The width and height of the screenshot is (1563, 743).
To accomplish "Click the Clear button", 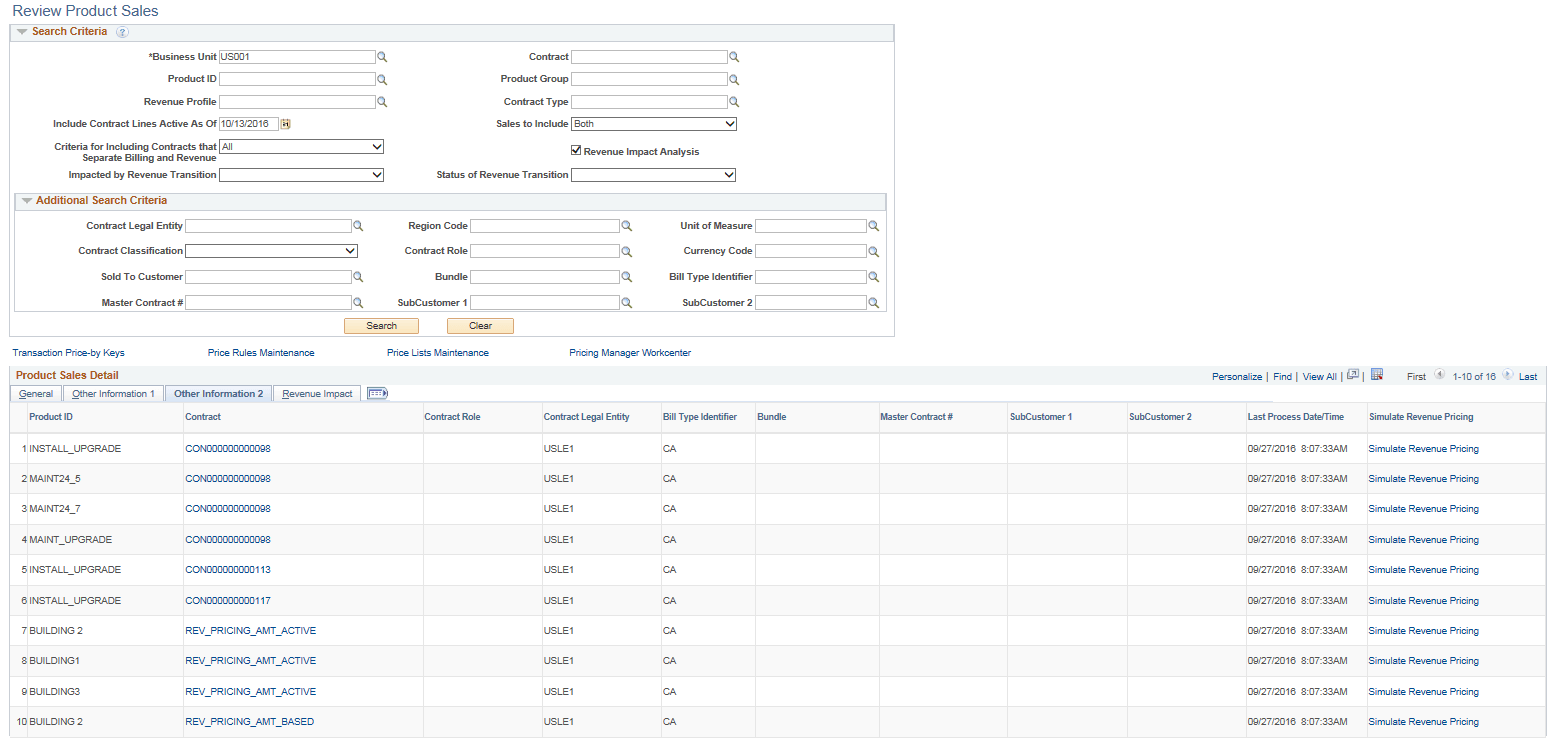I will coord(480,325).
